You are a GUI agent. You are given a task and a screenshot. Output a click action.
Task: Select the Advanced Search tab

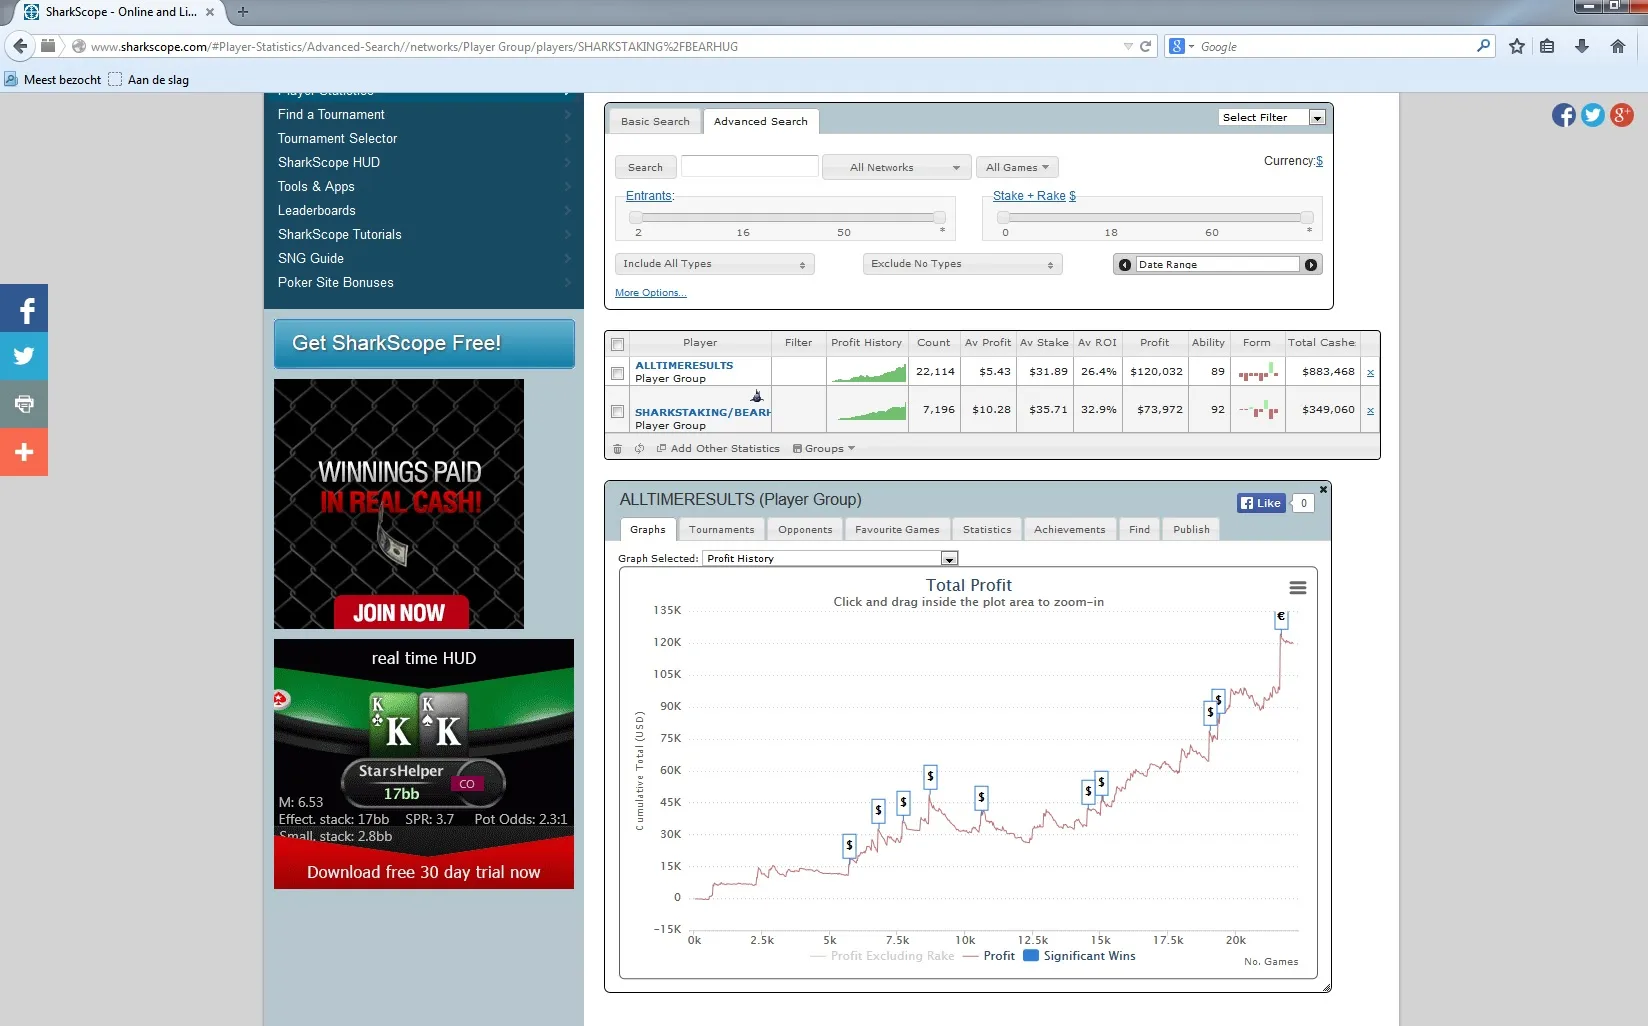[761, 121]
